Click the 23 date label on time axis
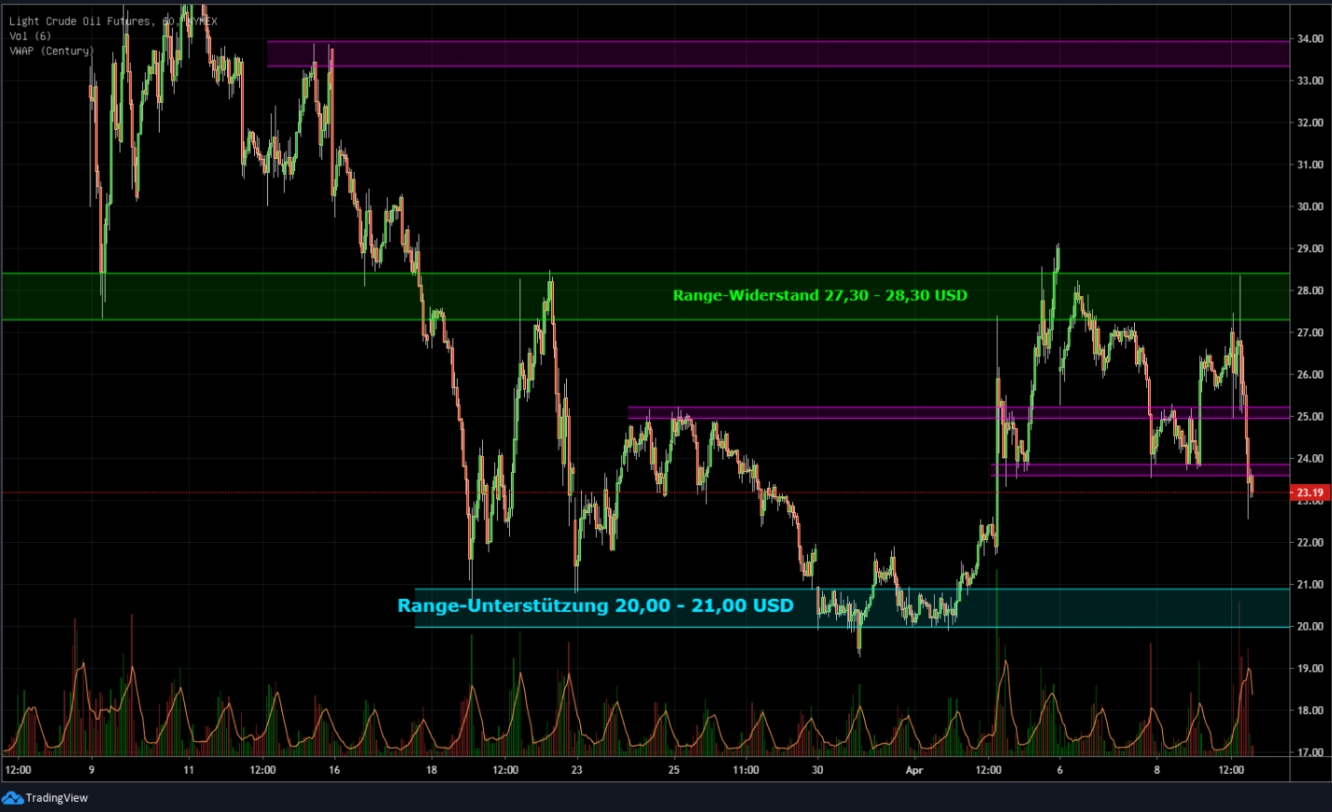 click(x=577, y=771)
